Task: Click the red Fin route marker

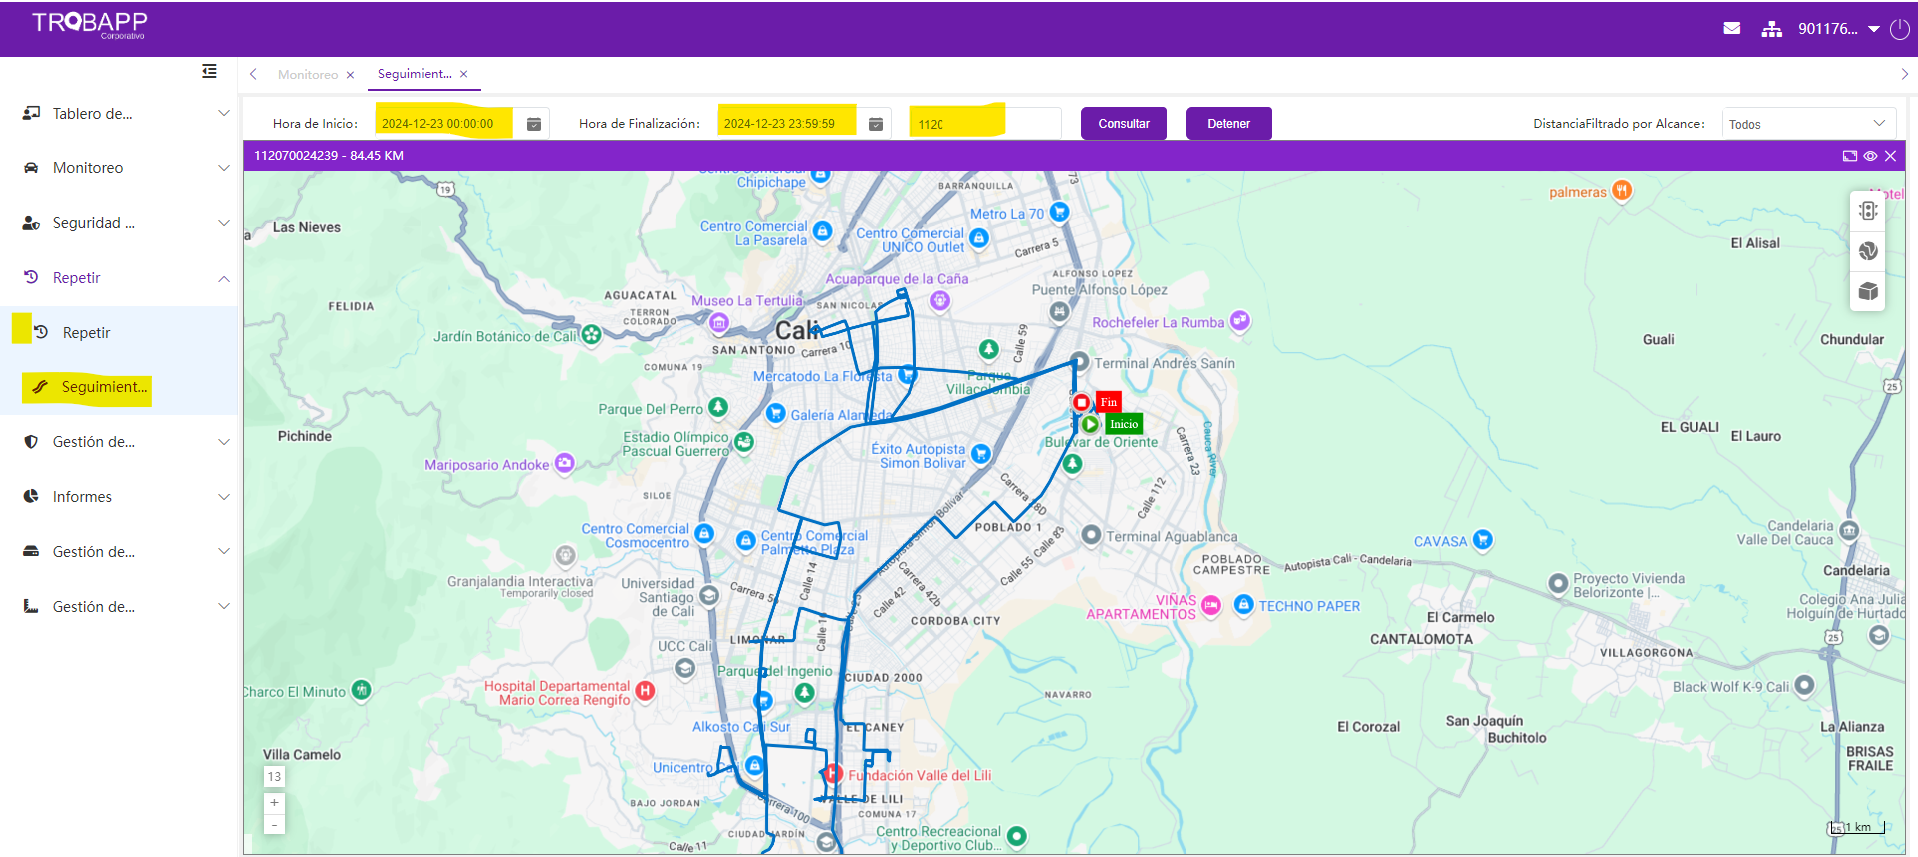Action: (1081, 402)
